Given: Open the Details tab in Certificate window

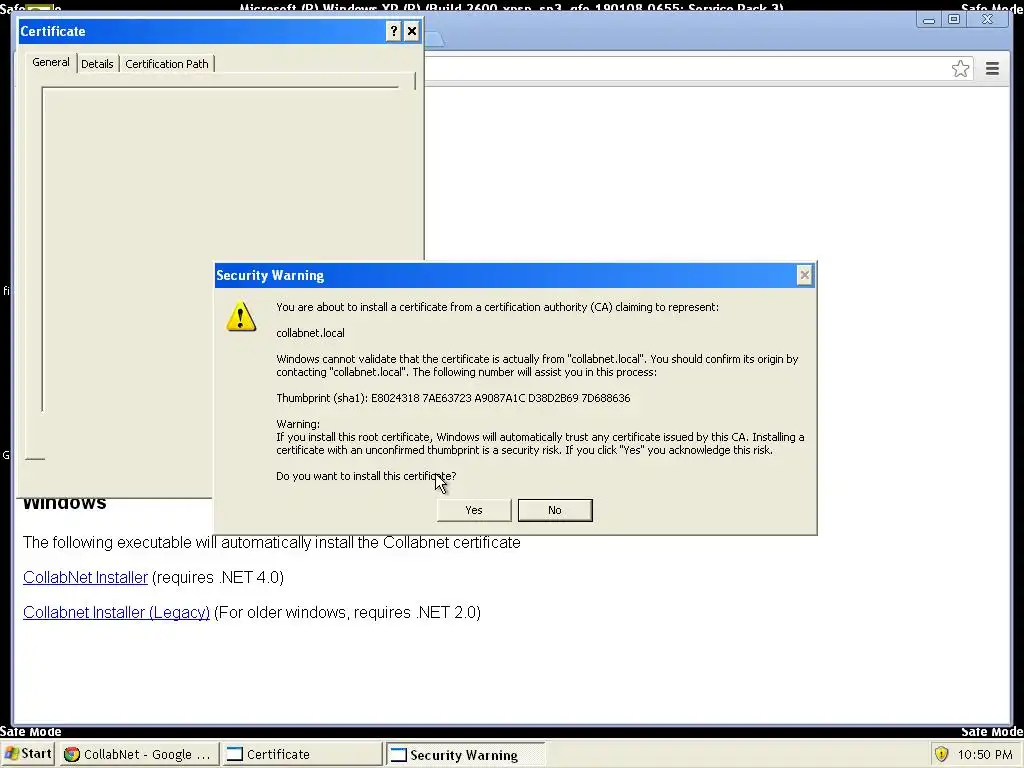Looking at the screenshot, I should click(x=97, y=64).
